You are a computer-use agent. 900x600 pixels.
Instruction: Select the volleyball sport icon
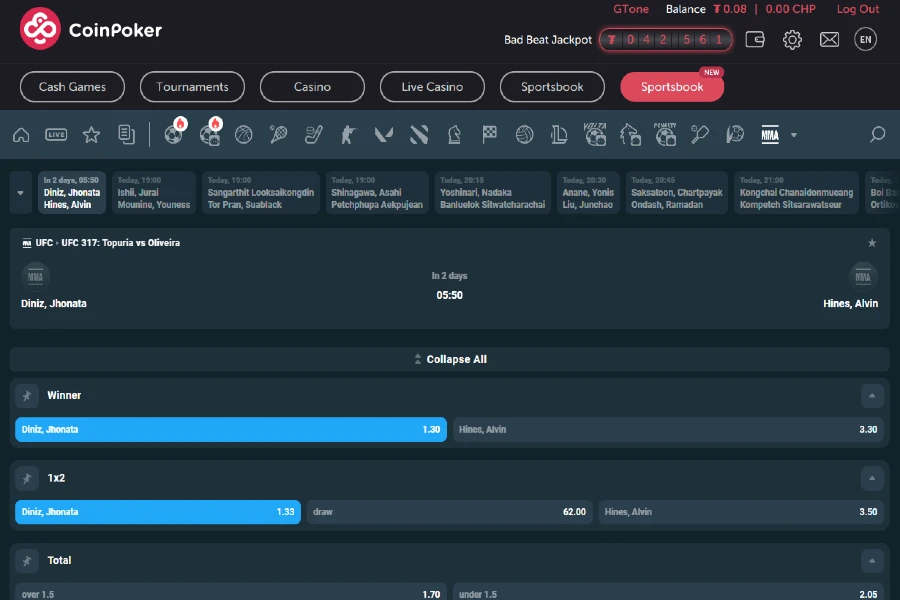(x=524, y=134)
